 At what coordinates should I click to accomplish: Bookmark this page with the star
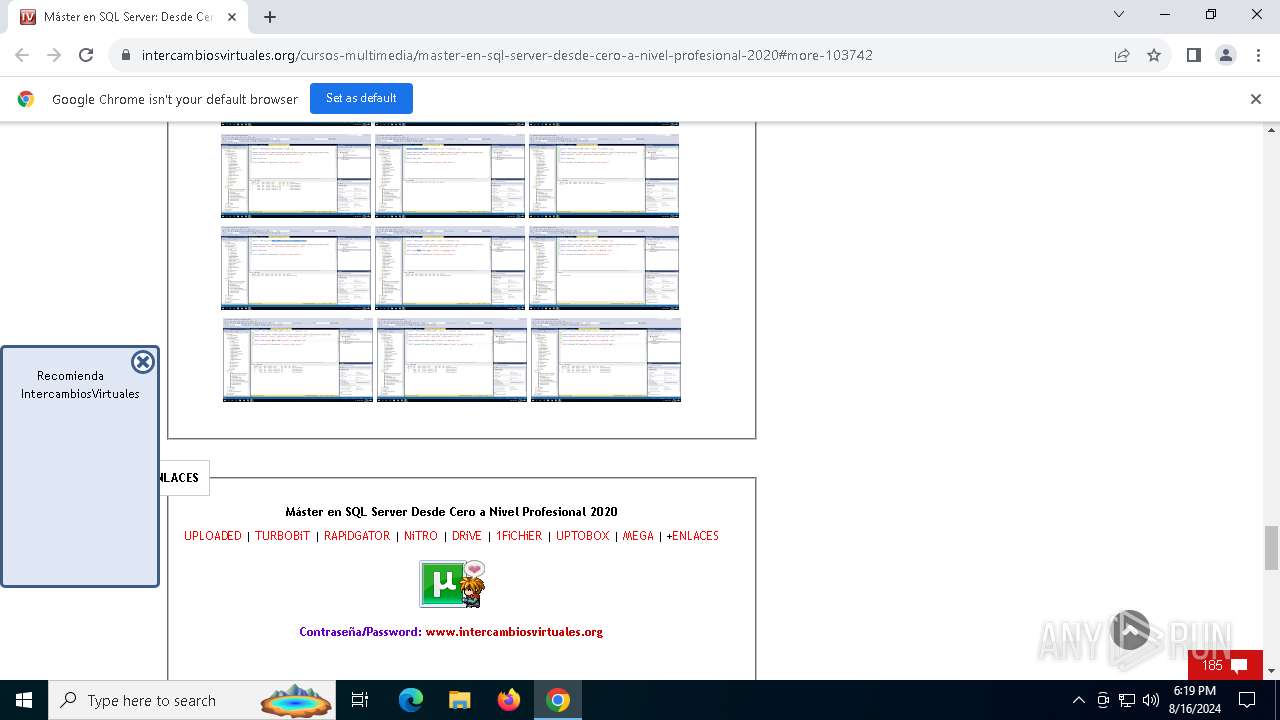(1154, 55)
